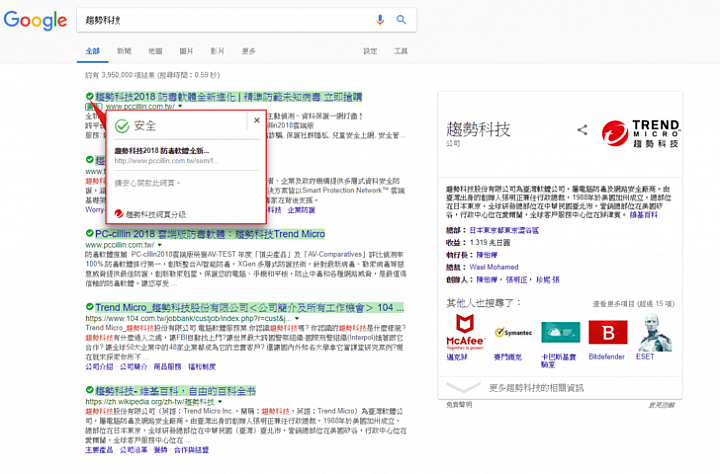Open Wael Mohamed president link
Image resolution: width=720 pixels, height=474 pixels.
[494, 267]
